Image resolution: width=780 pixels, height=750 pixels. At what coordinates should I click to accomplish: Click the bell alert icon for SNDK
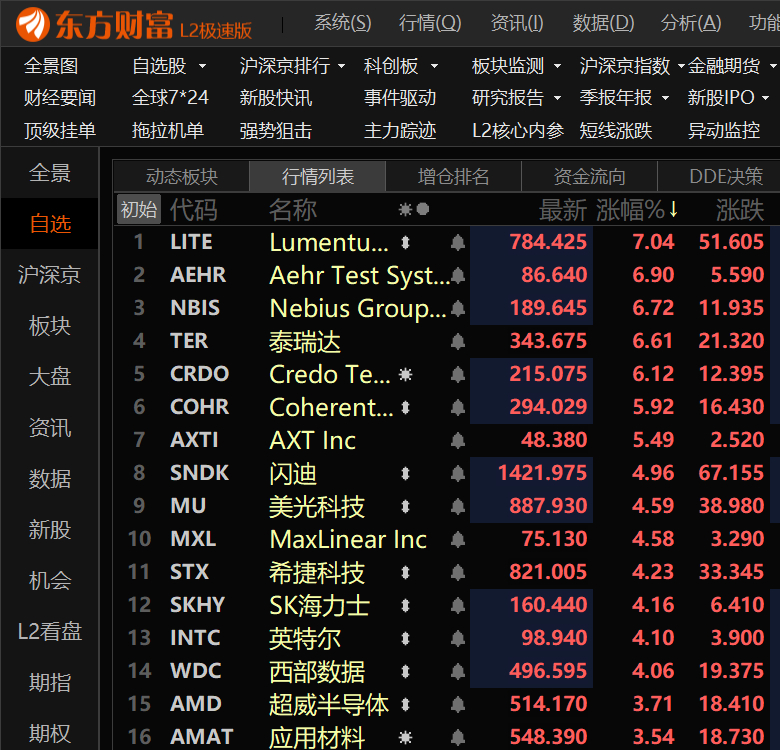click(x=458, y=473)
